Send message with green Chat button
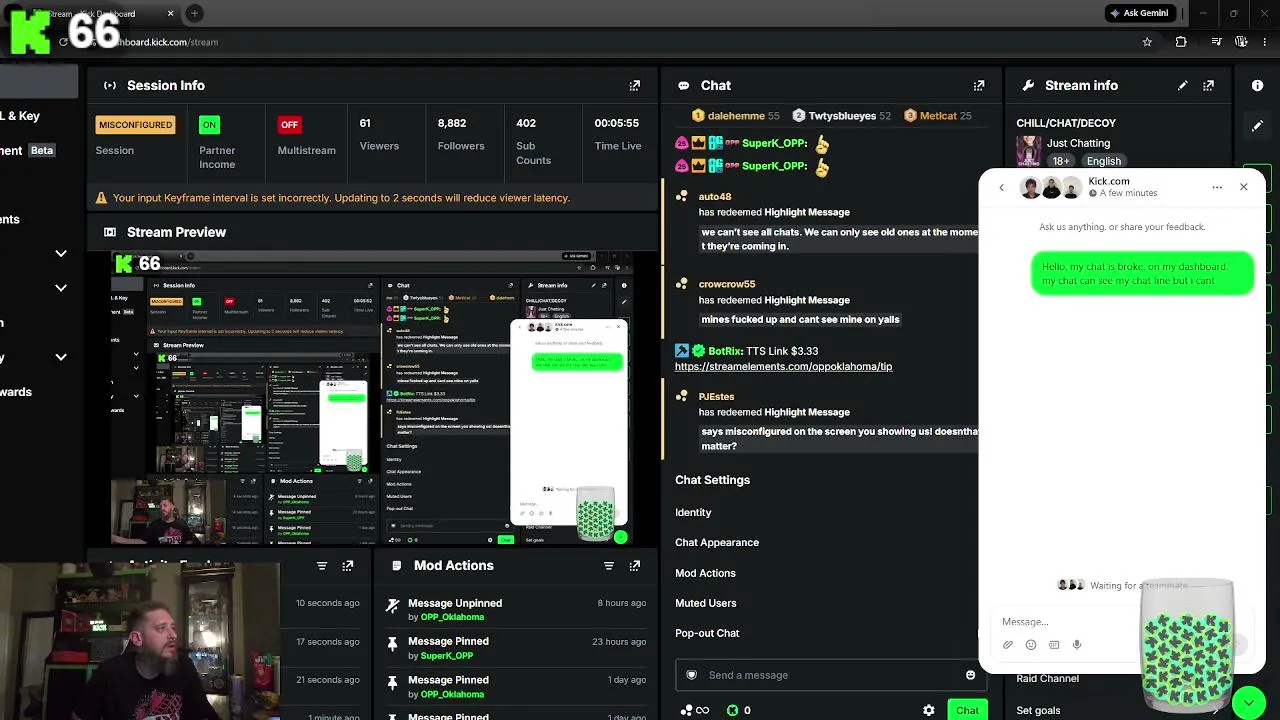1280x720 pixels. pyautogui.click(x=967, y=710)
